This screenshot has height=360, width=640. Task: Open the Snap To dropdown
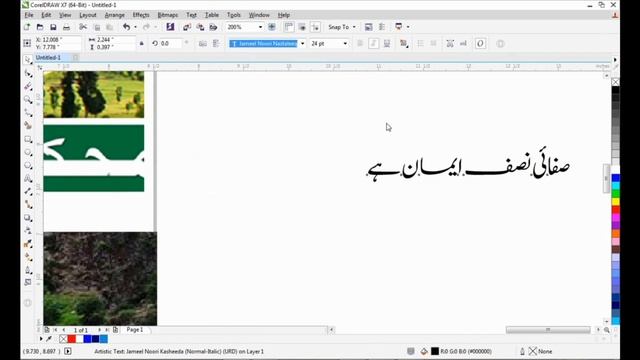[342, 27]
